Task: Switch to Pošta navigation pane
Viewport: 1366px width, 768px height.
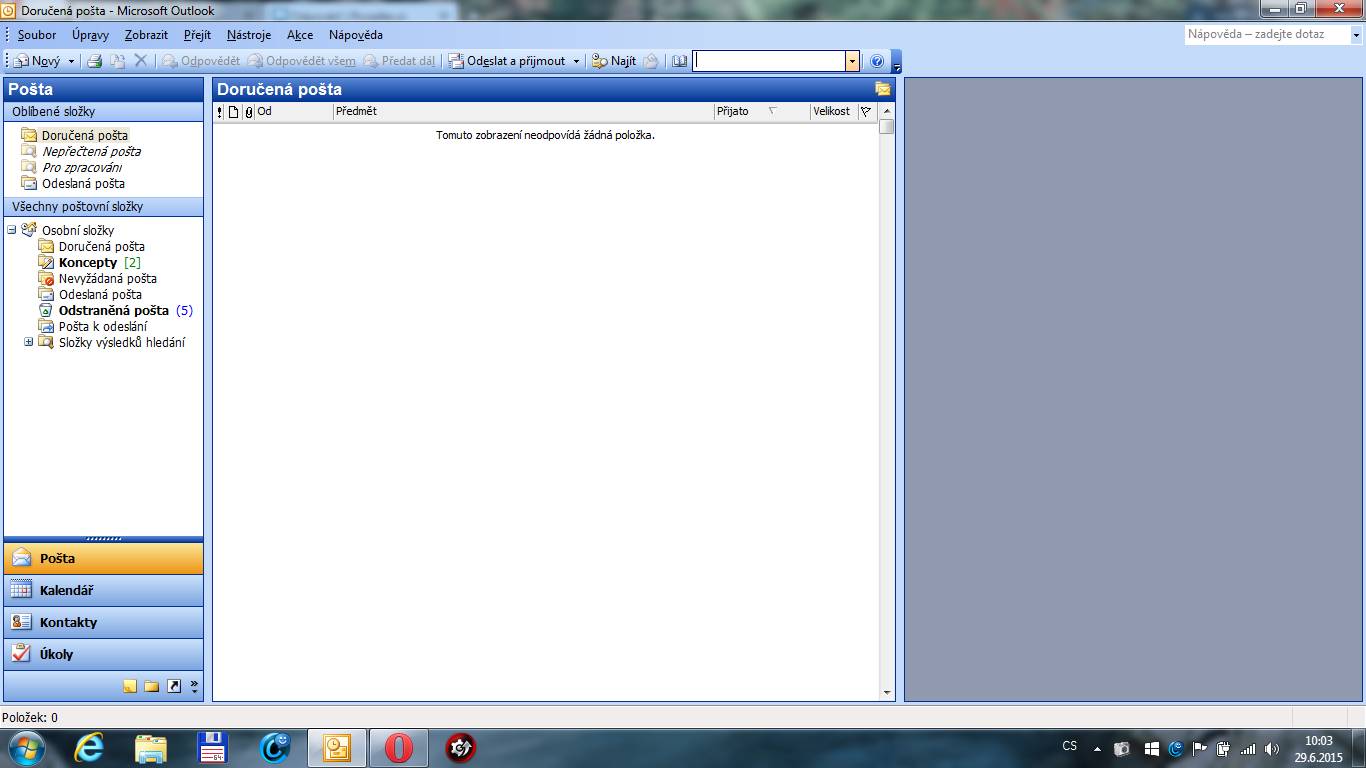Action: coord(103,558)
